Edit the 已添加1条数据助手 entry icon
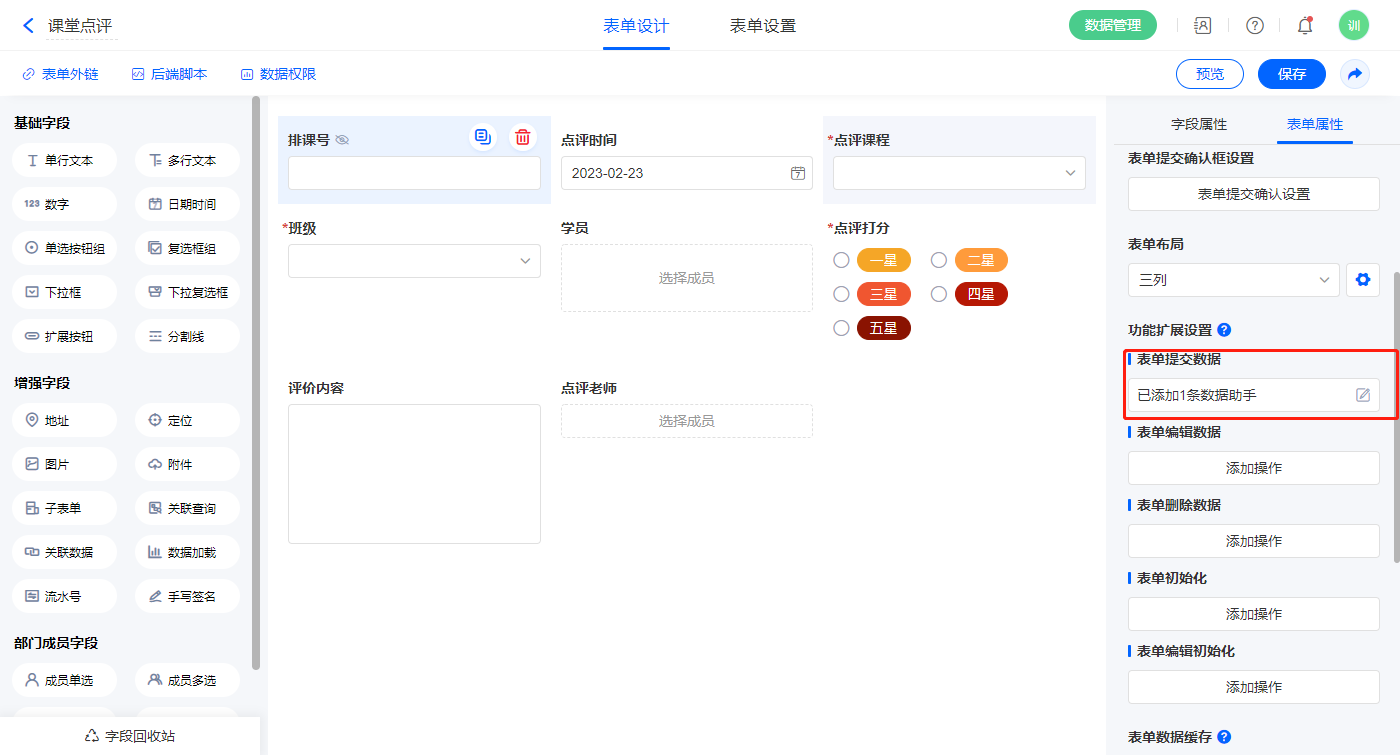 pyautogui.click(x=1362, y=395)
